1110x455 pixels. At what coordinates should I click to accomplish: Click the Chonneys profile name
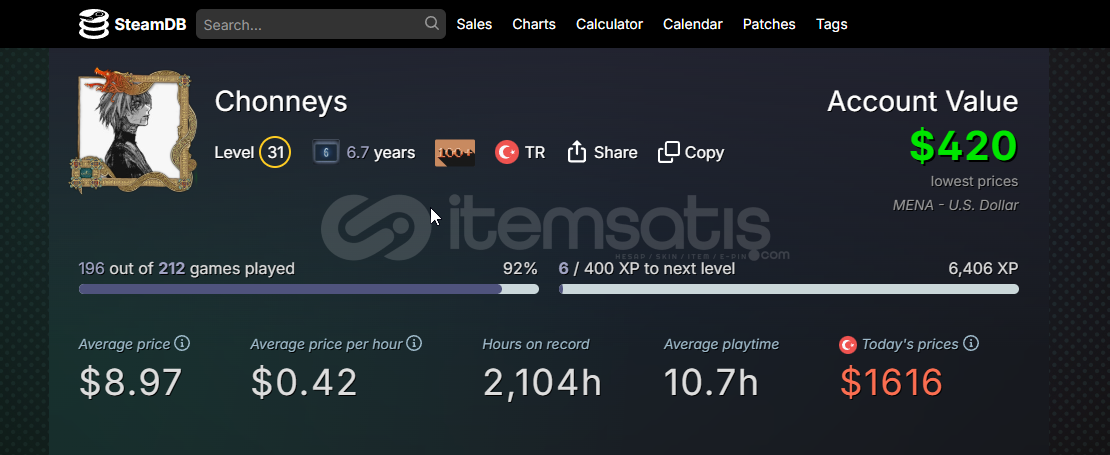click(281, 101)
